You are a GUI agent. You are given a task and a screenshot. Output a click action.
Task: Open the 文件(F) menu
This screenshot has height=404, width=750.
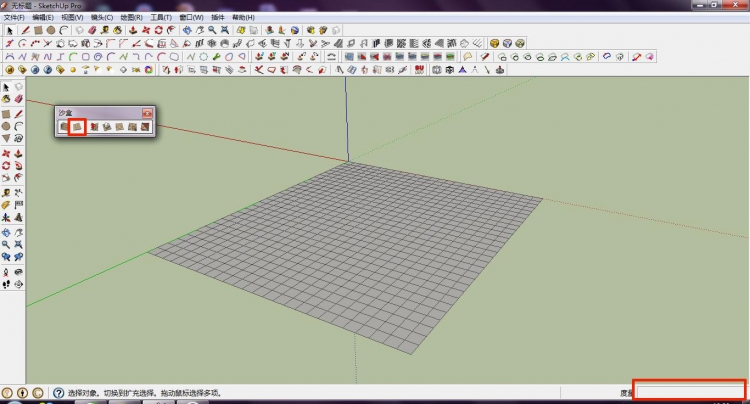(x=14, y=17)
